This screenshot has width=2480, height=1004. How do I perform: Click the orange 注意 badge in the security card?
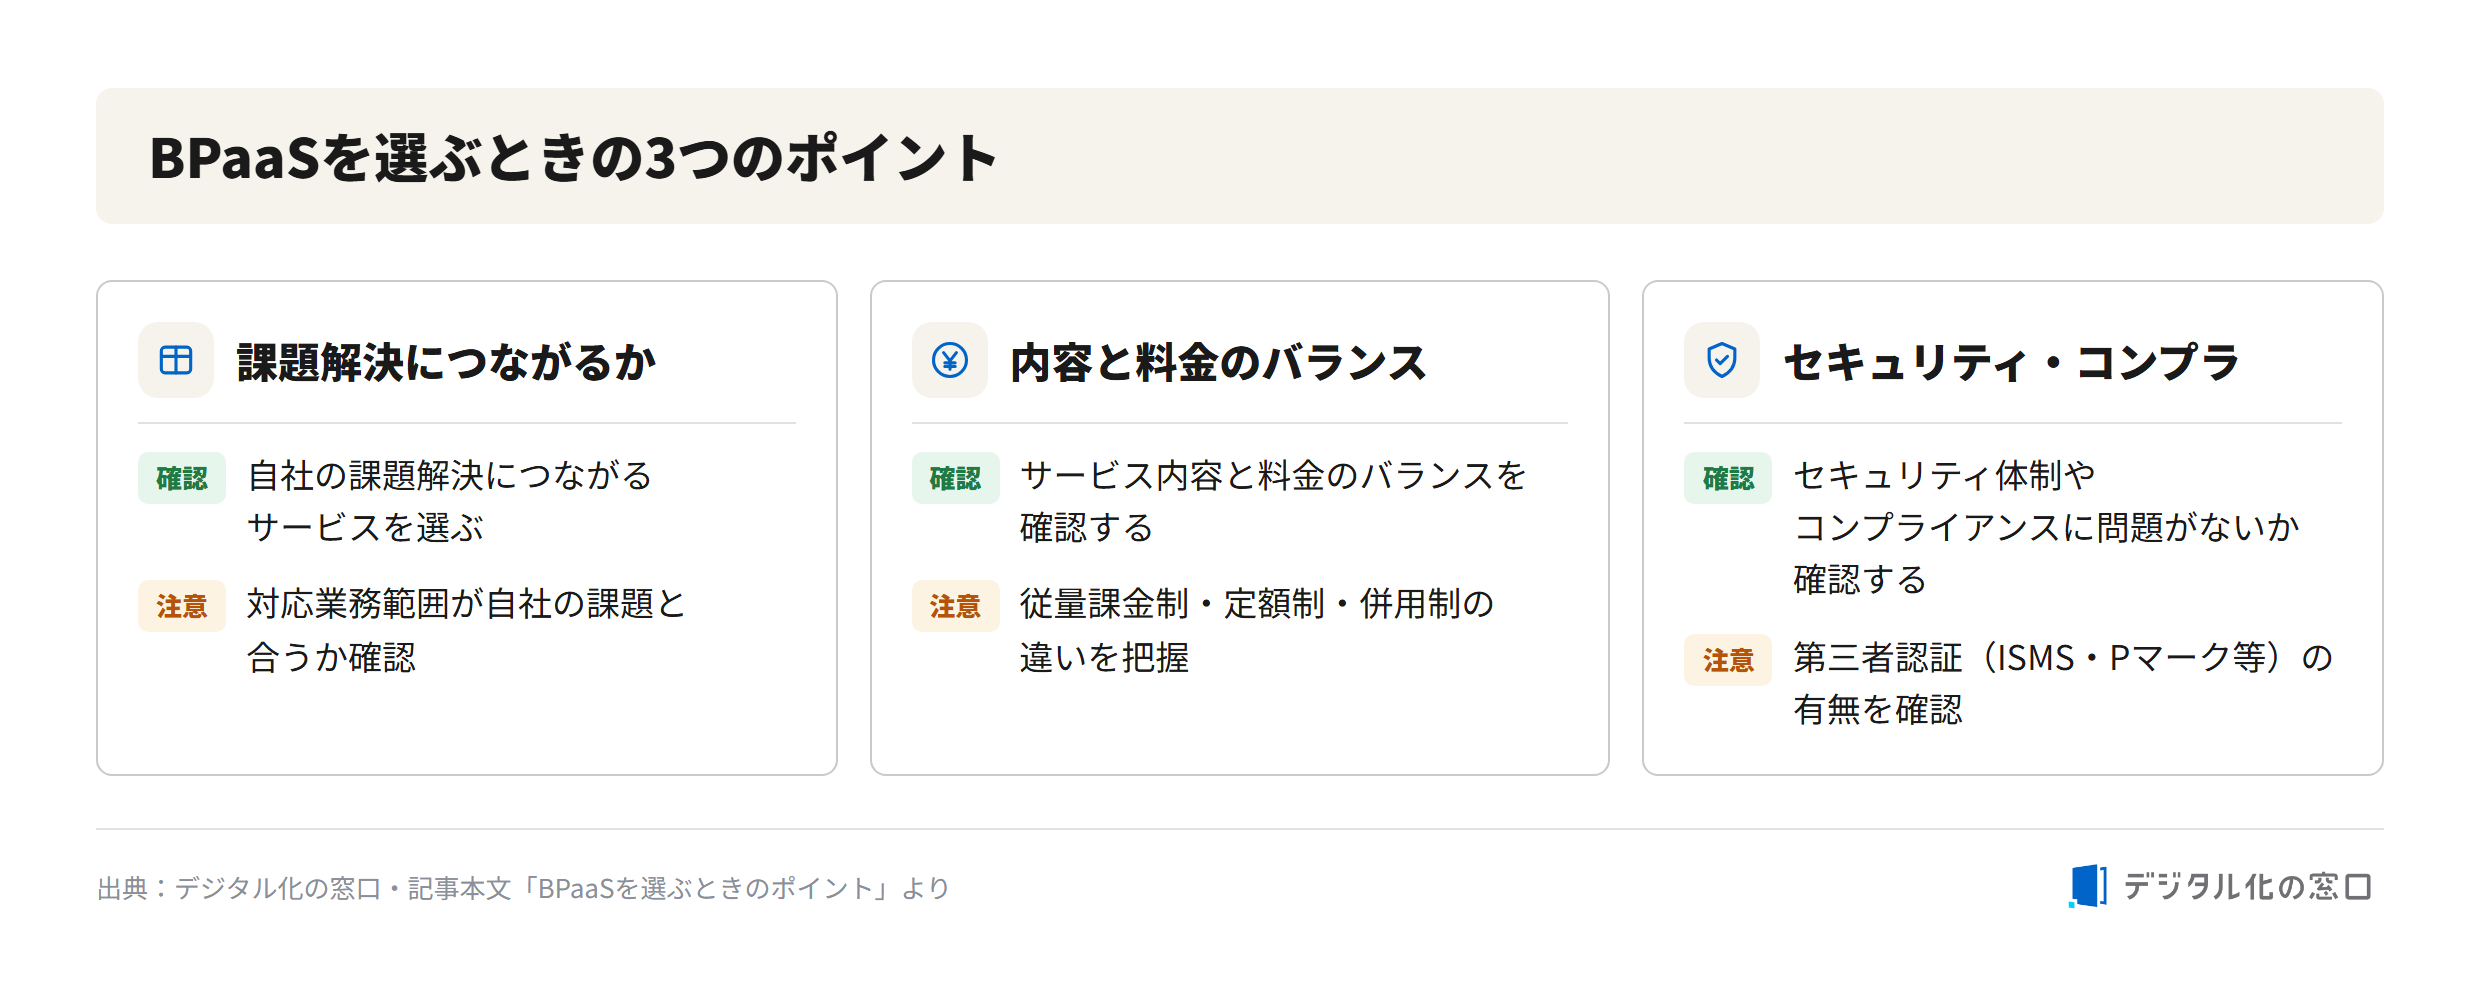[1728, 660]
